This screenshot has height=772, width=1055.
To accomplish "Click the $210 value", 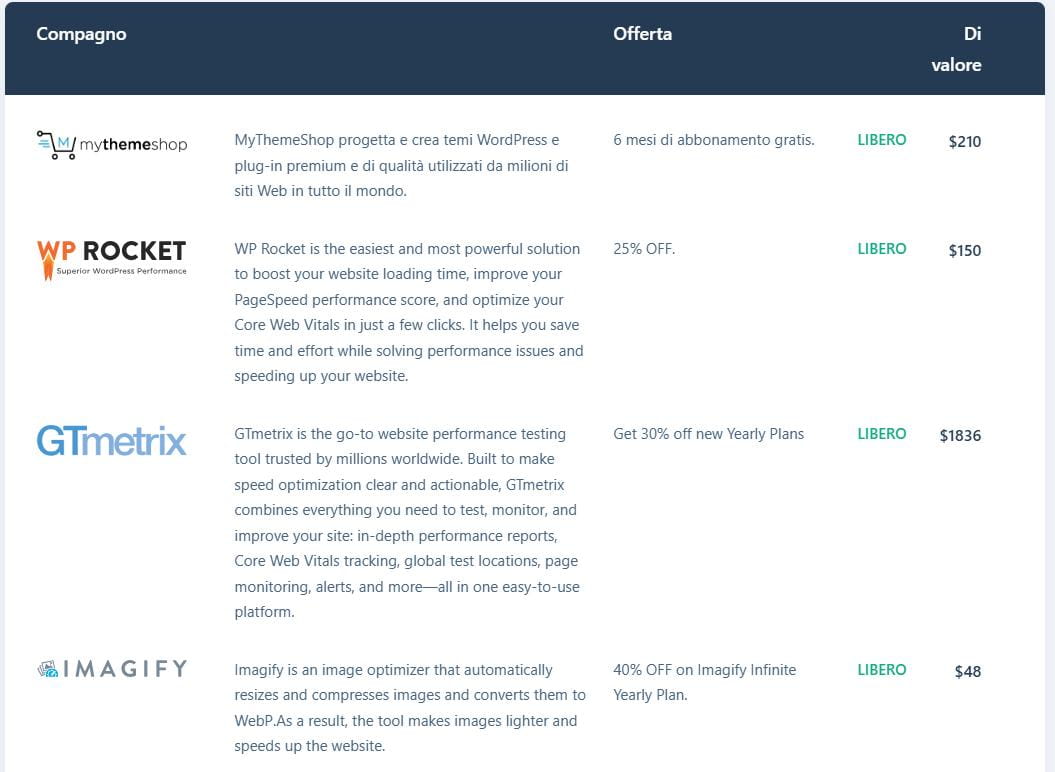I will coord(964,142).
